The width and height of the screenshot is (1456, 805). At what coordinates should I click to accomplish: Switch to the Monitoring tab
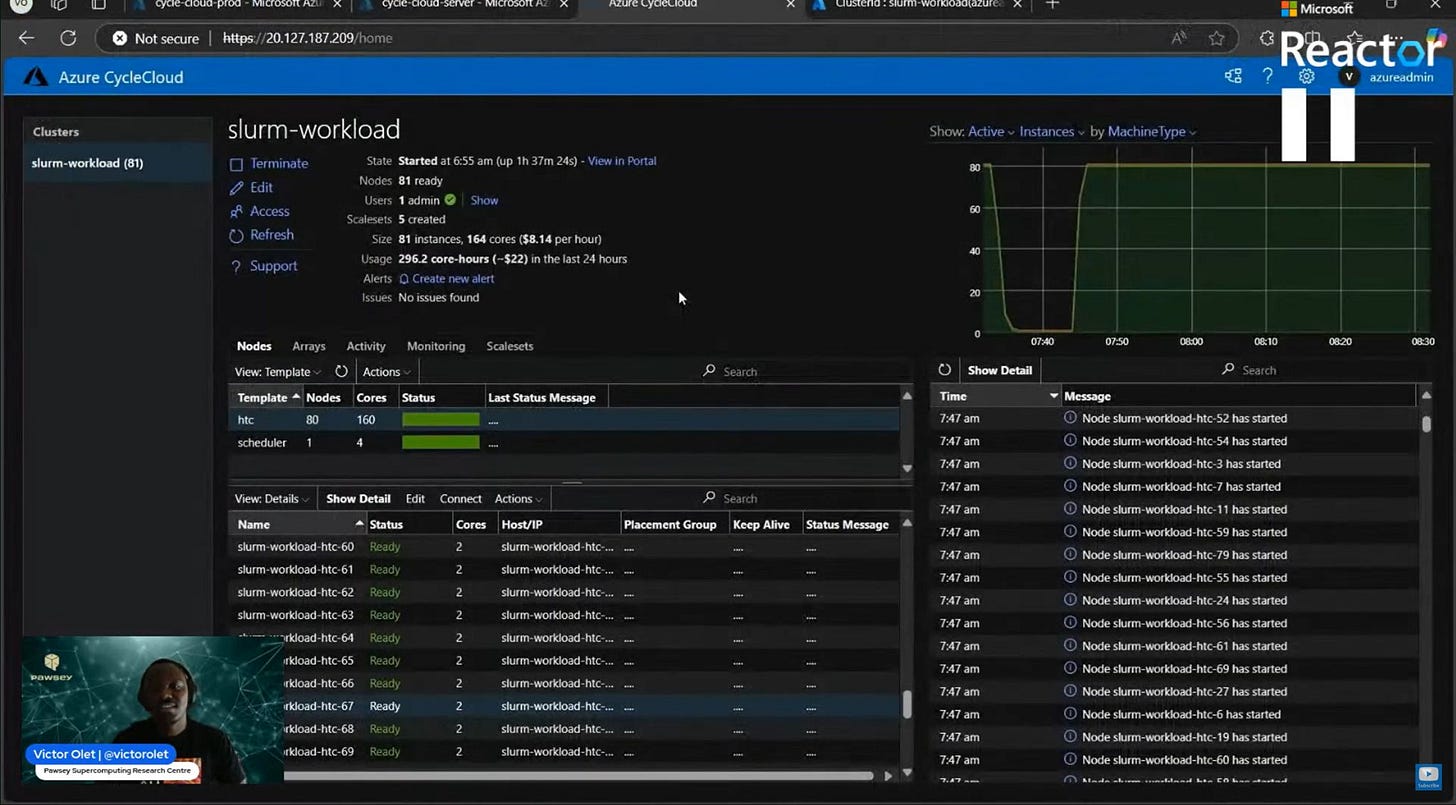click(x=436, y=346)
